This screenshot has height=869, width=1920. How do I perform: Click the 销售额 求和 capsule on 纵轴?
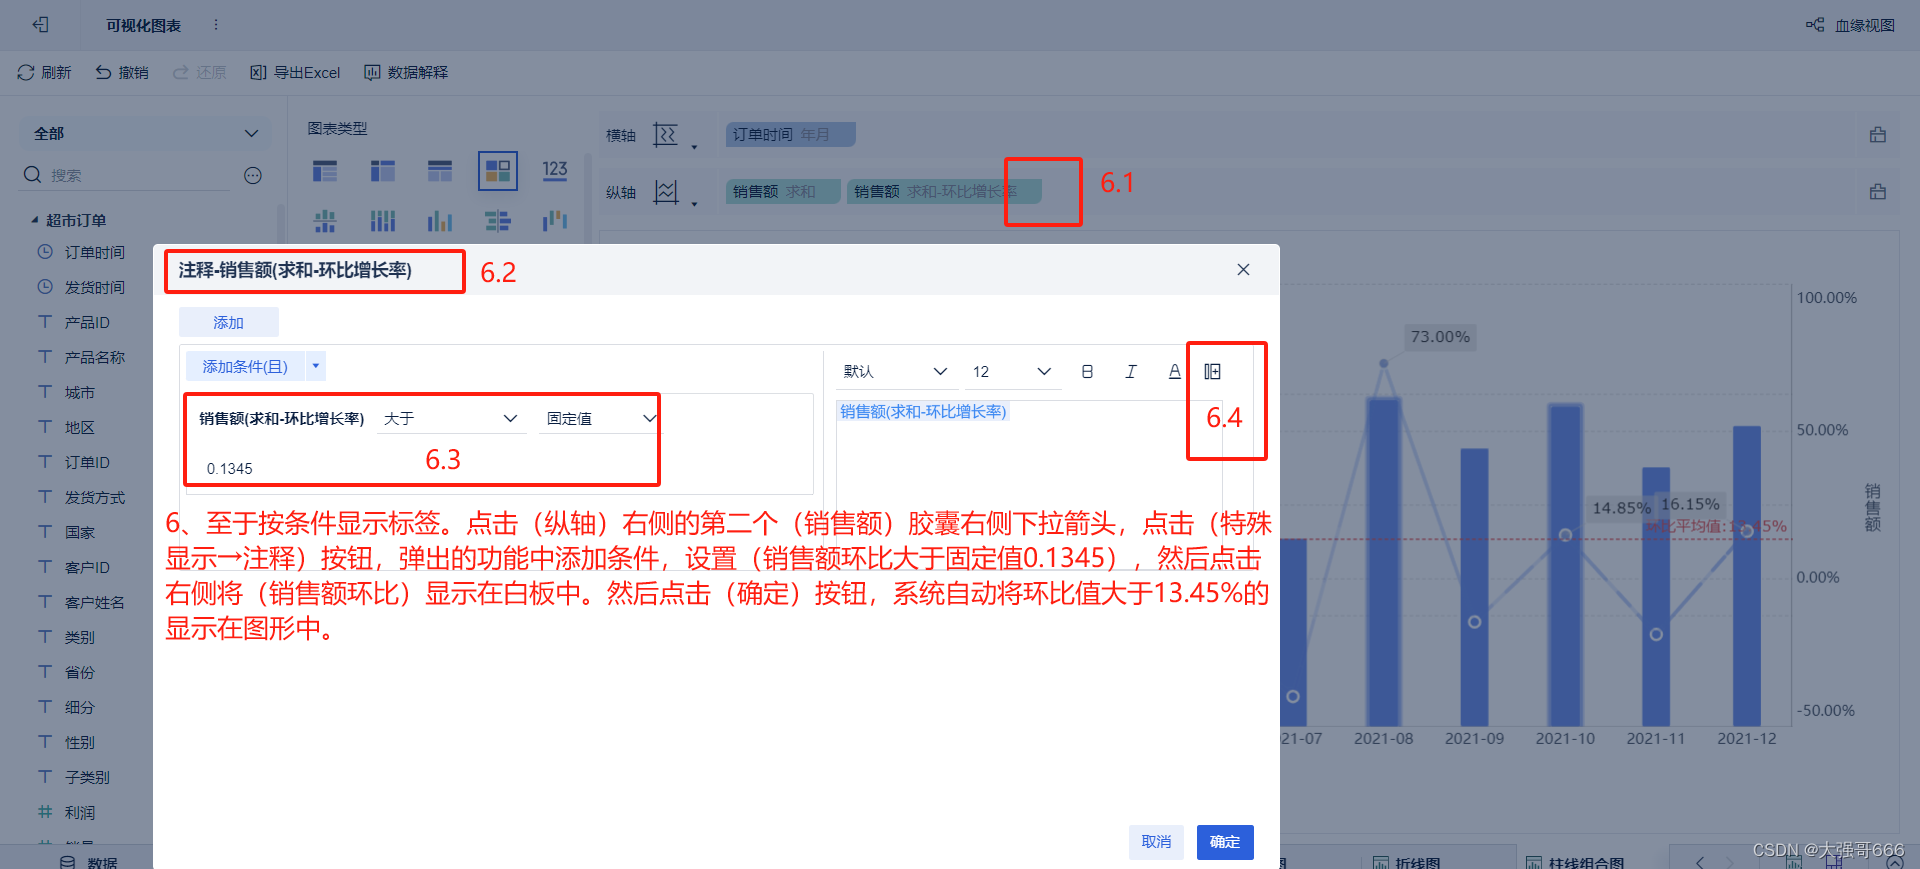[x=782, y=191]
